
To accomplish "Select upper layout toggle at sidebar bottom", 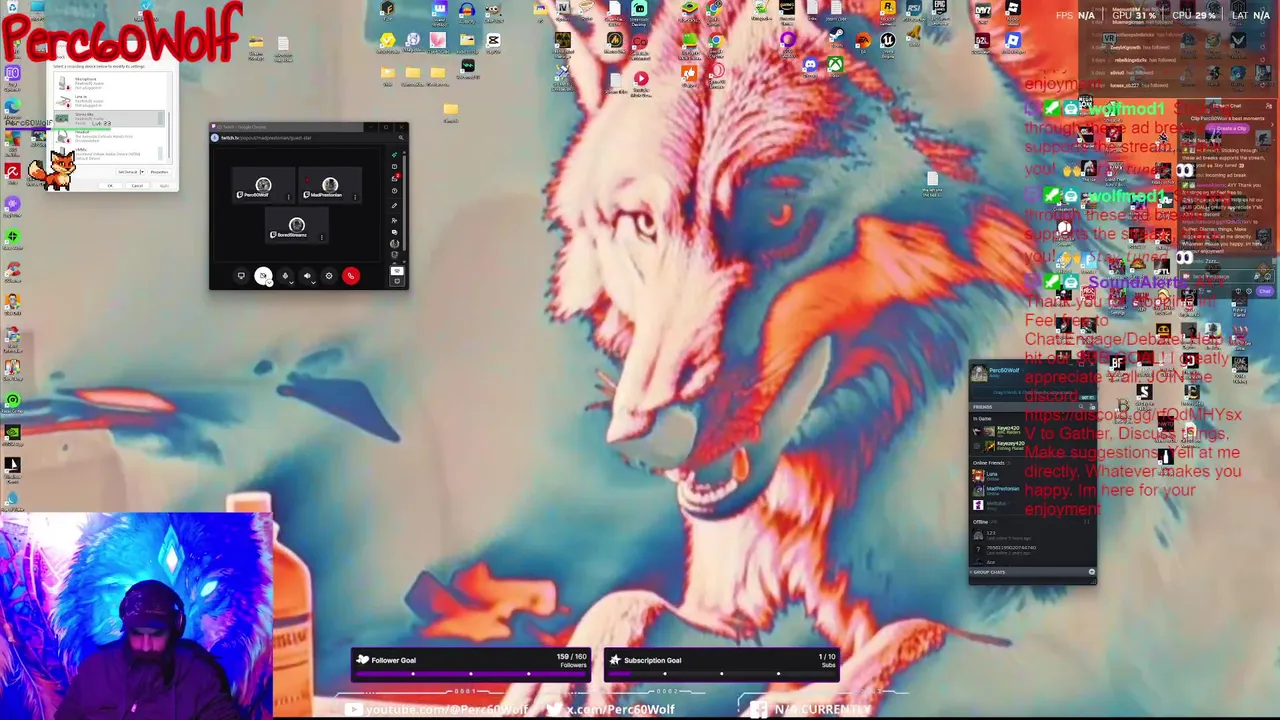I will [397, 271].
